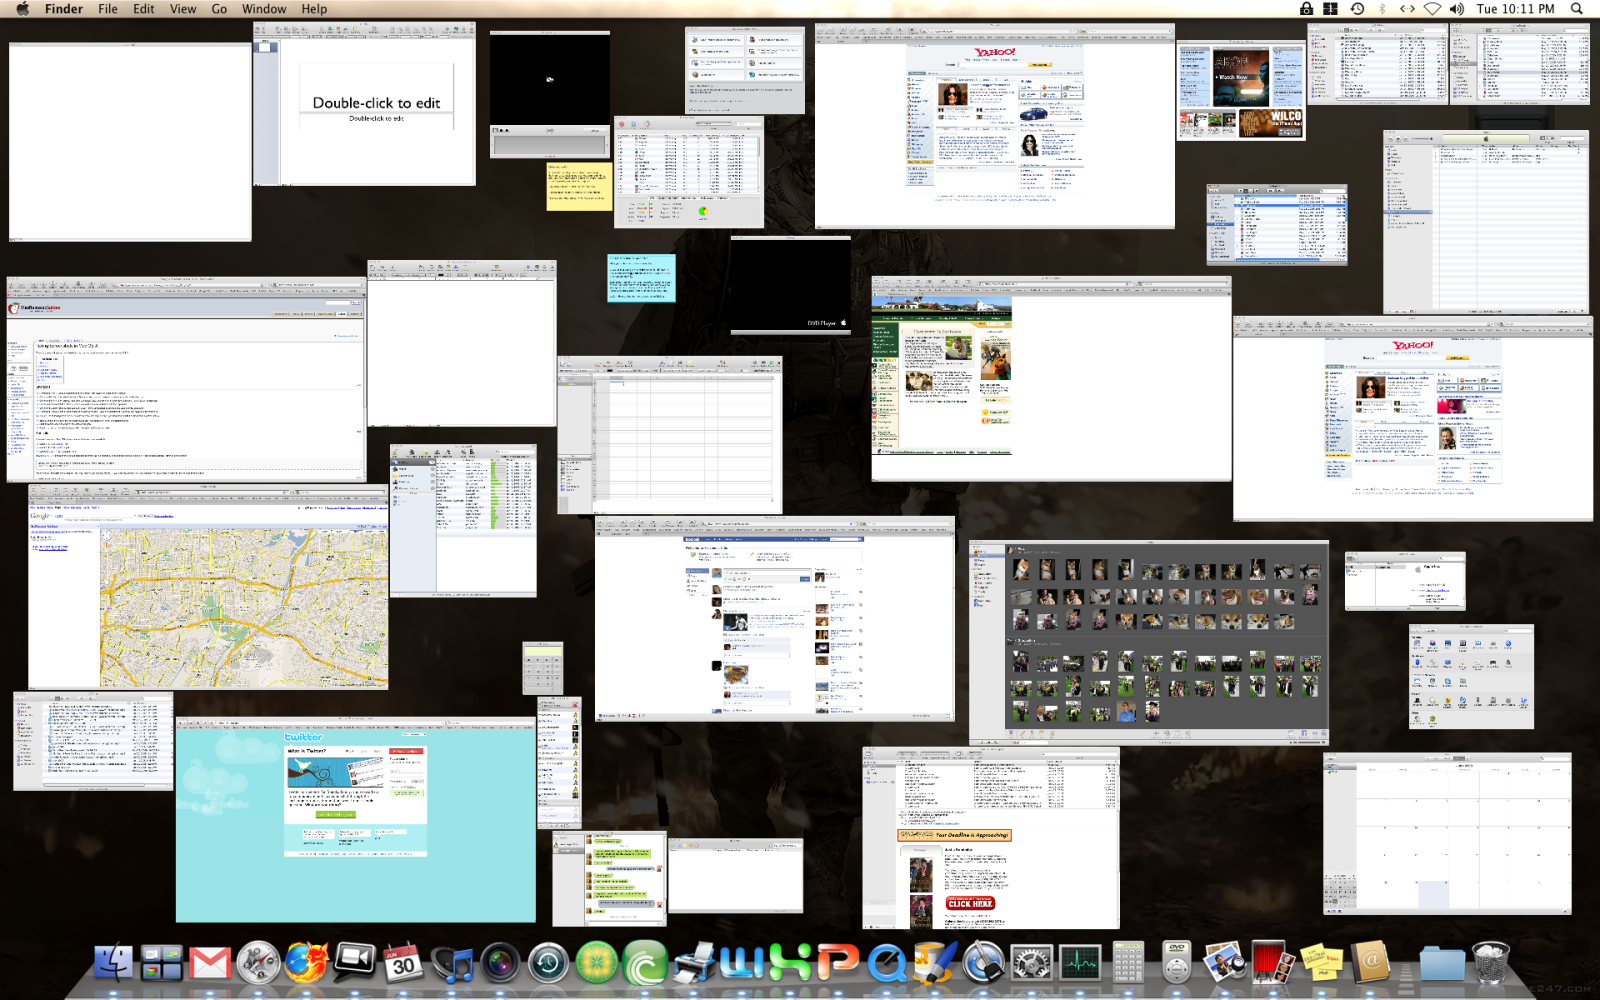The height and width of the screenshot is (1000, 1600).
Task: Bring the Twitter browser window to front
Action: [356, 819]
